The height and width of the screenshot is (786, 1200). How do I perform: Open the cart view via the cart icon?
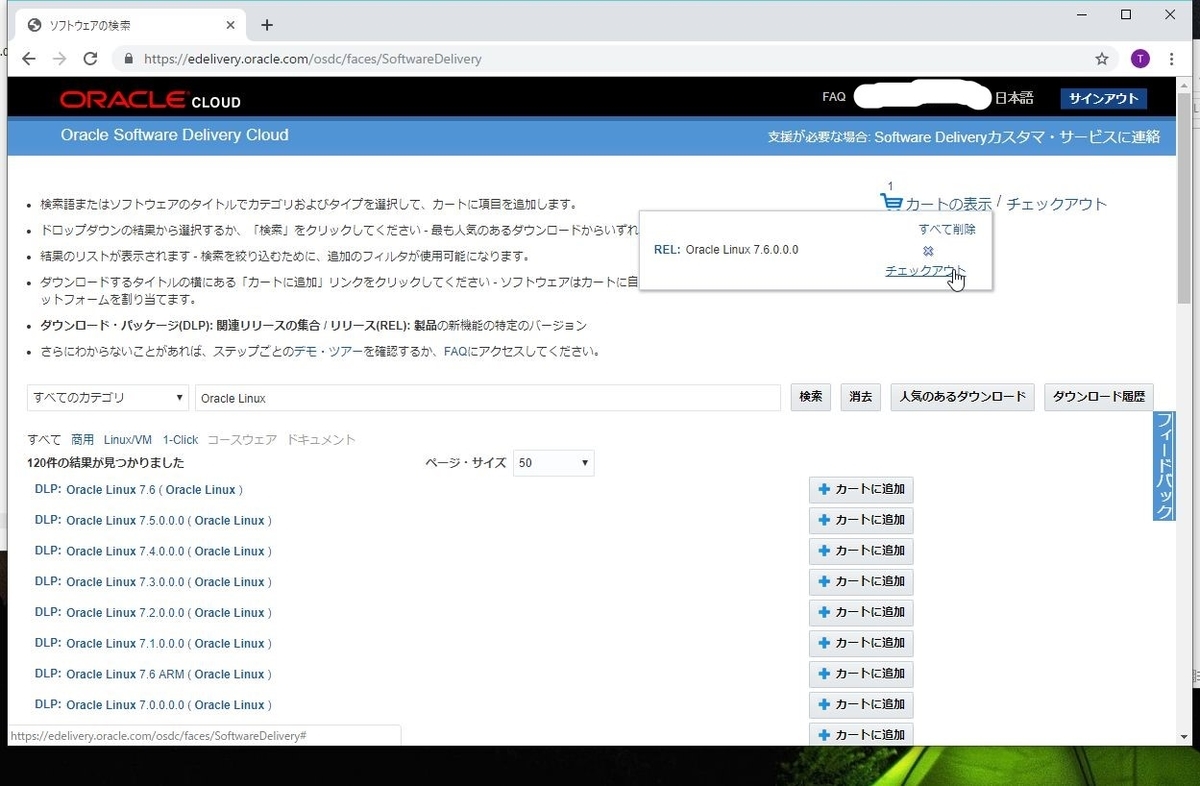(890, 200)
